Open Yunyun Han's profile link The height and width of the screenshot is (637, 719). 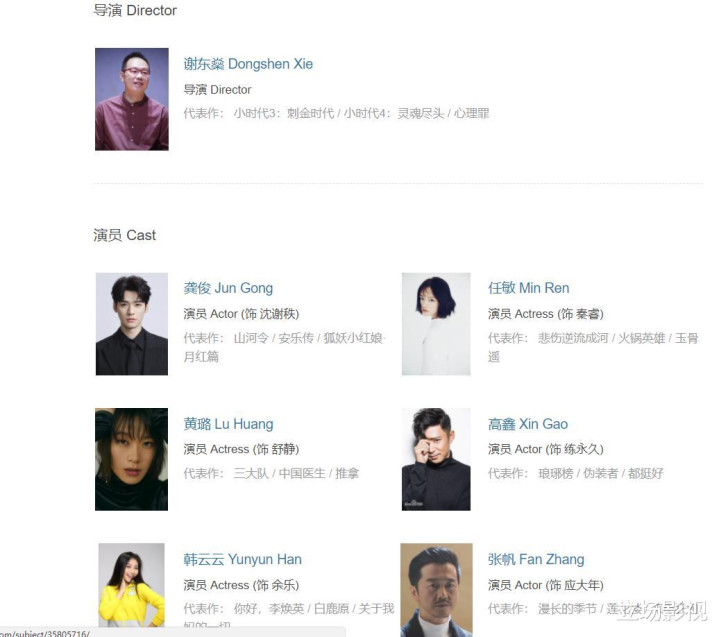pos(243,559)
